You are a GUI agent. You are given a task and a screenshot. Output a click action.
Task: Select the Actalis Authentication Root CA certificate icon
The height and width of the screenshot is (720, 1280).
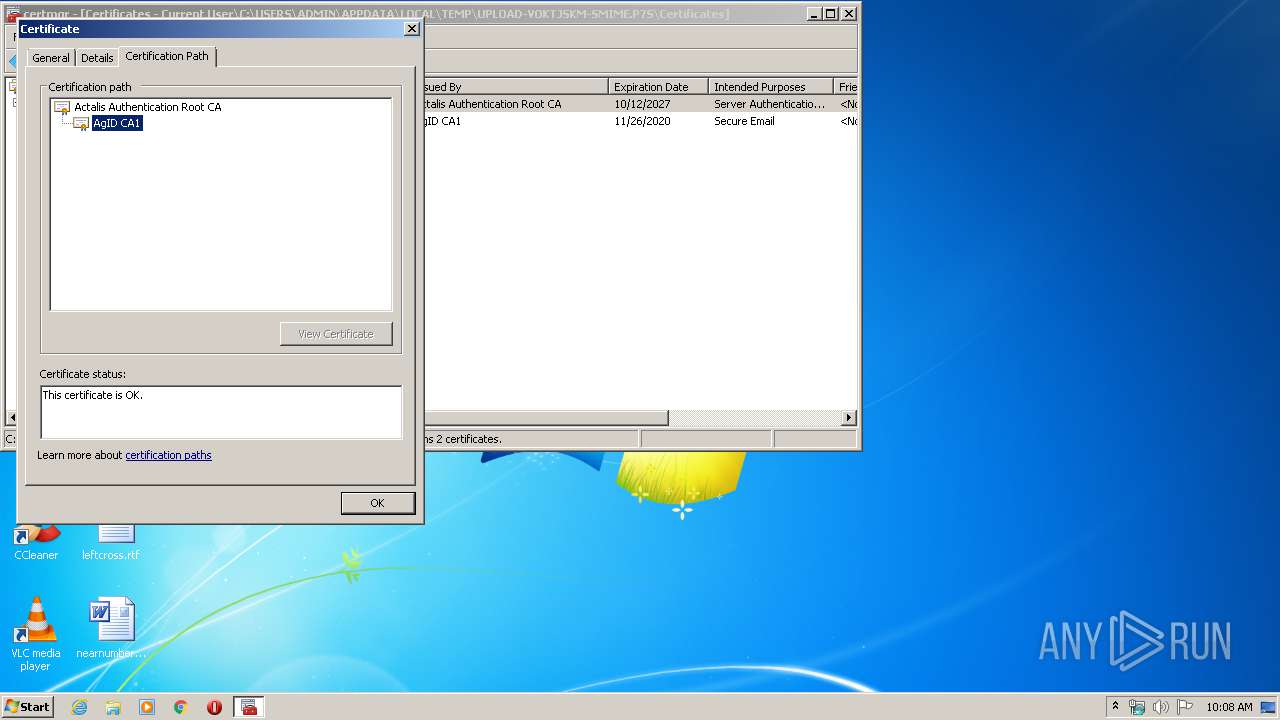pyautogui.click(x=62, y=107)
